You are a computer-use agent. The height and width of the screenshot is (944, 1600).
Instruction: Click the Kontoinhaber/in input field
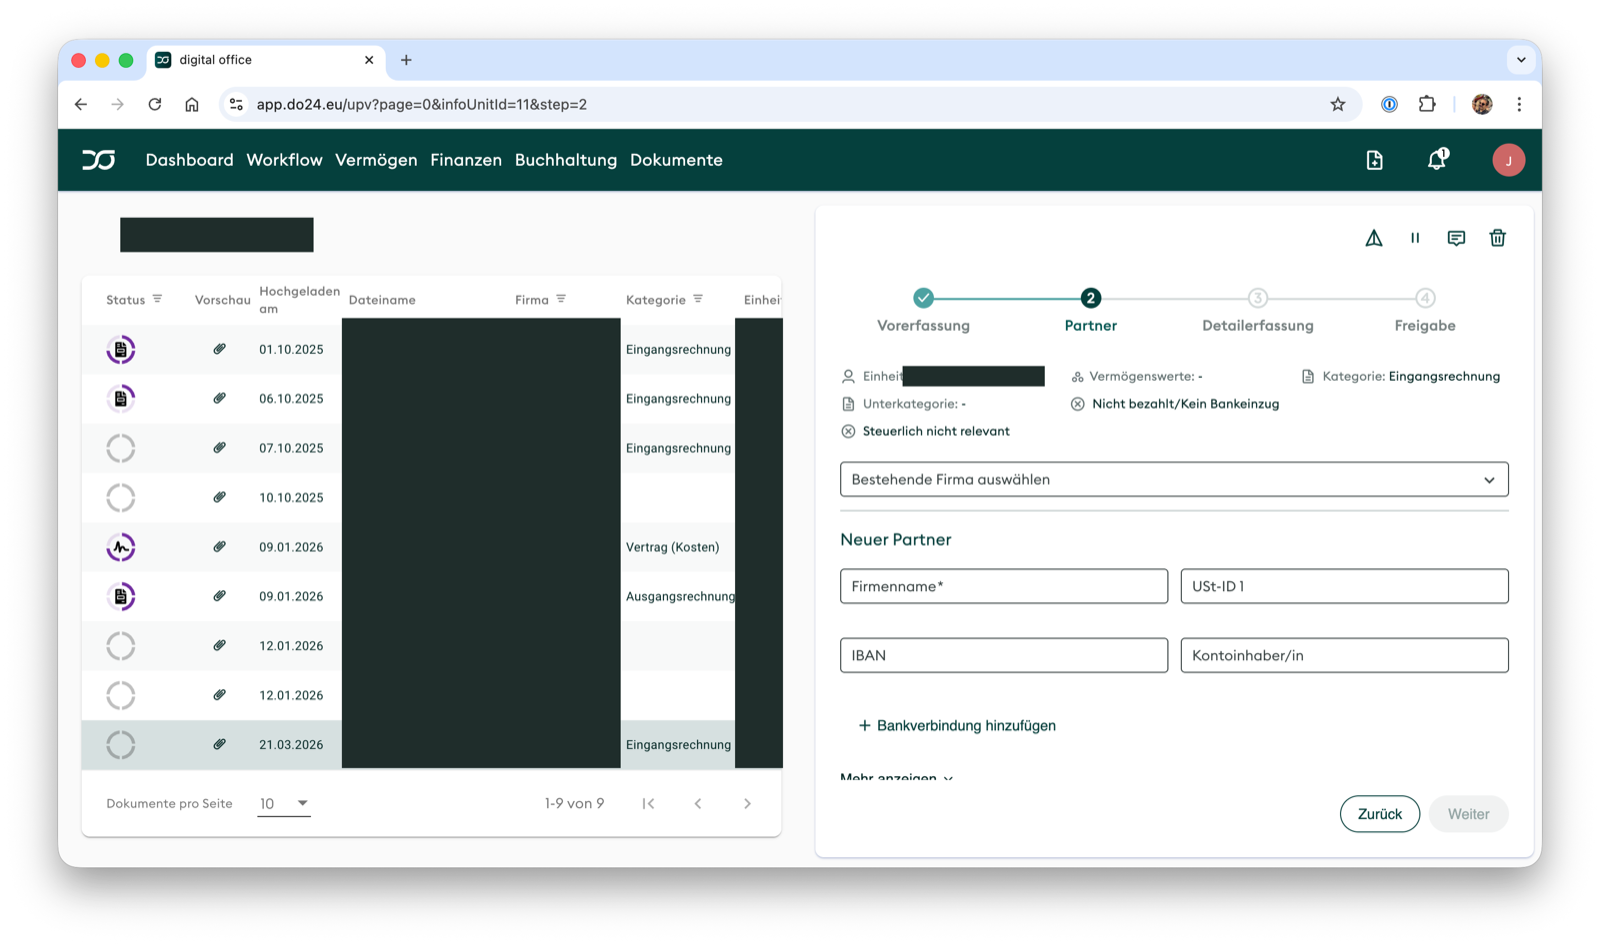tap(1344, 655)
